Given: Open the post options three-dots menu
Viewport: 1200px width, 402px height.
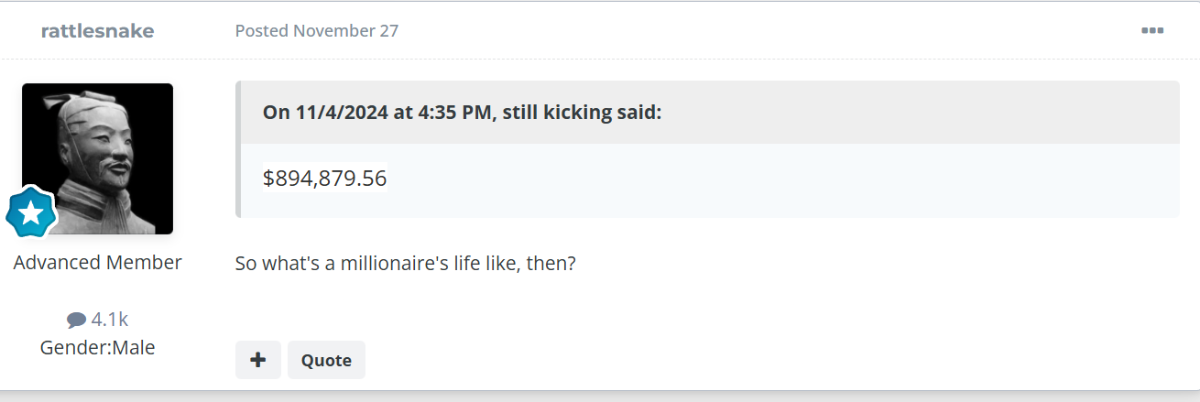Looking at the screenshot, I should click(x=1152, y=31).
